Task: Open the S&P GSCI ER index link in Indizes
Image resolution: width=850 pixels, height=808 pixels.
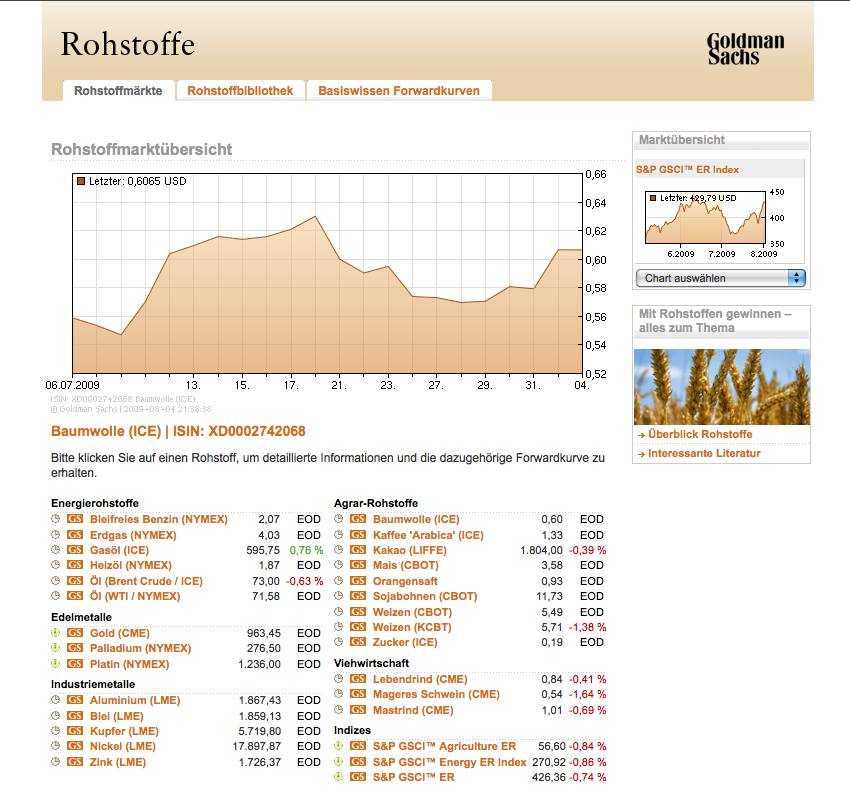Action: (x=414, y=777)
